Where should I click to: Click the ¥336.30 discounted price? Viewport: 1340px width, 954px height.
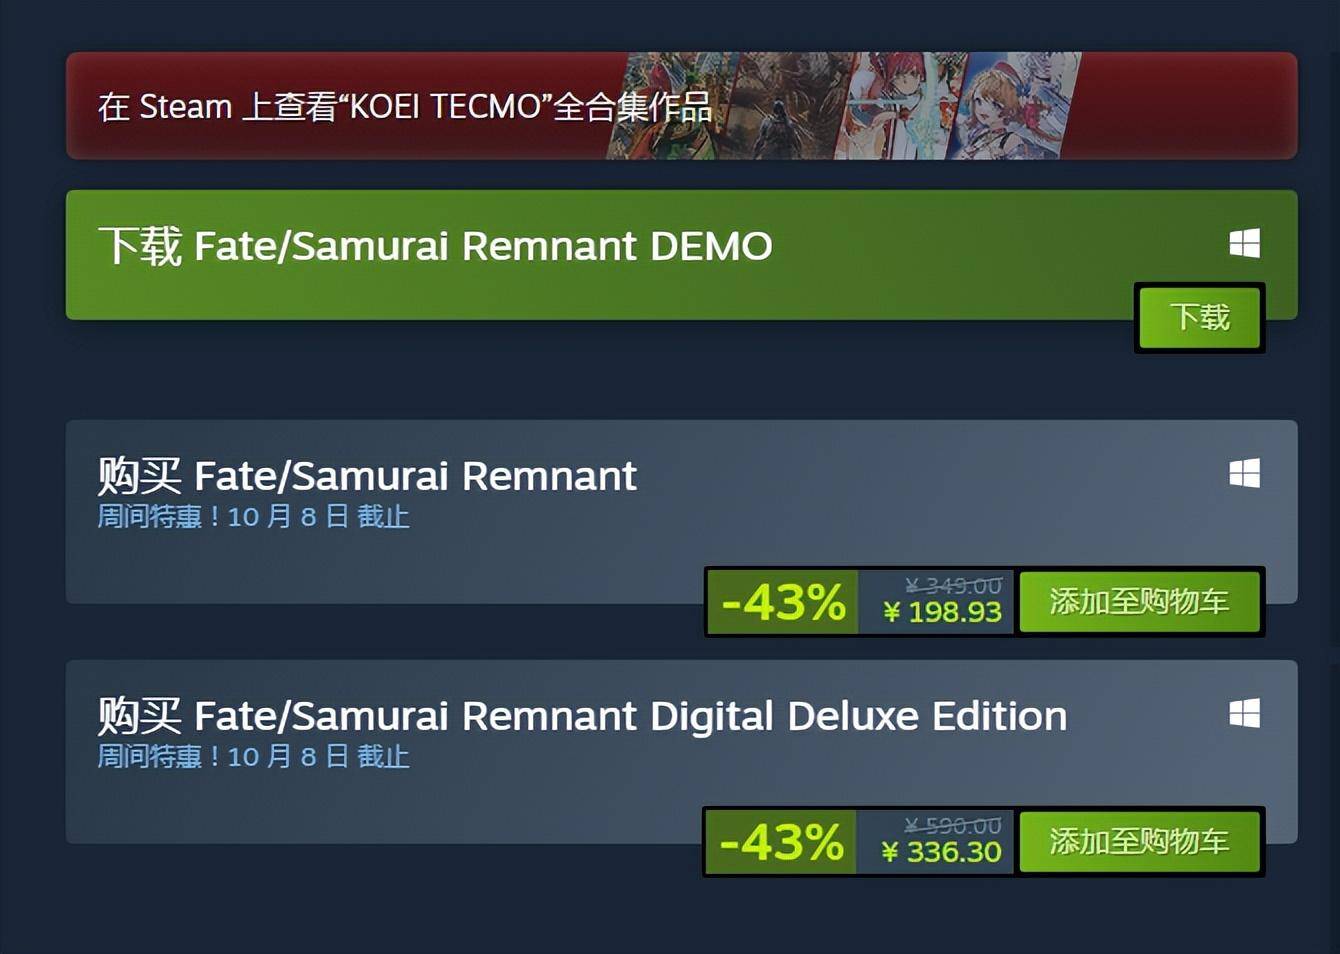(941, 852)
